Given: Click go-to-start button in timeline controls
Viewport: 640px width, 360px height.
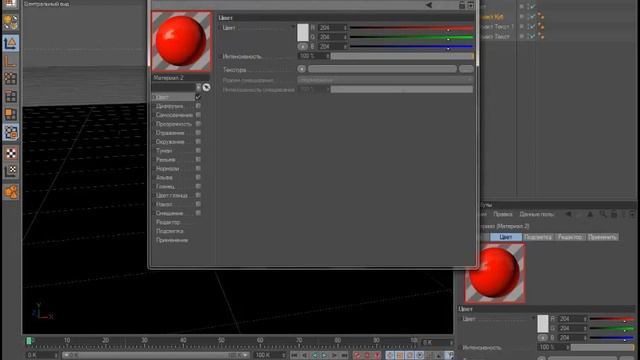Looking at the screenshot, I should (x=294, y=356).
